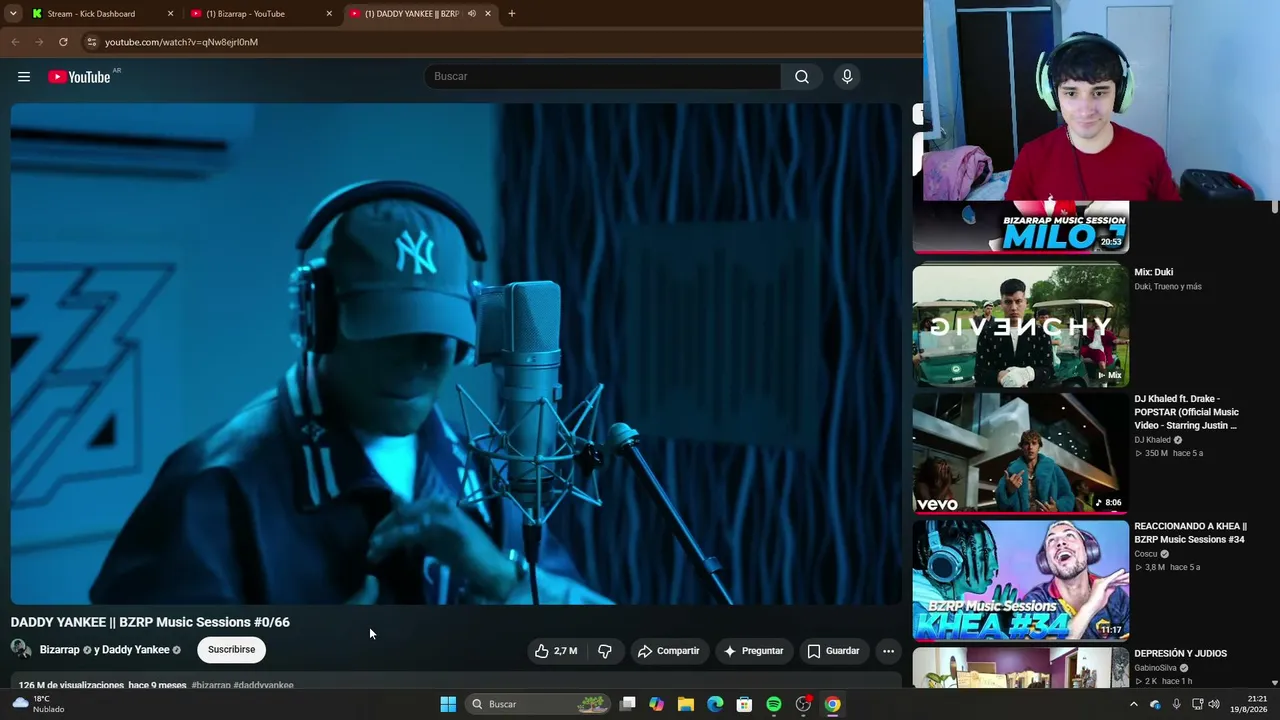Mute the DADDY YANKEE tab via speaker icon
This screenshot has width=1280, height=720.
pos(472,14)
